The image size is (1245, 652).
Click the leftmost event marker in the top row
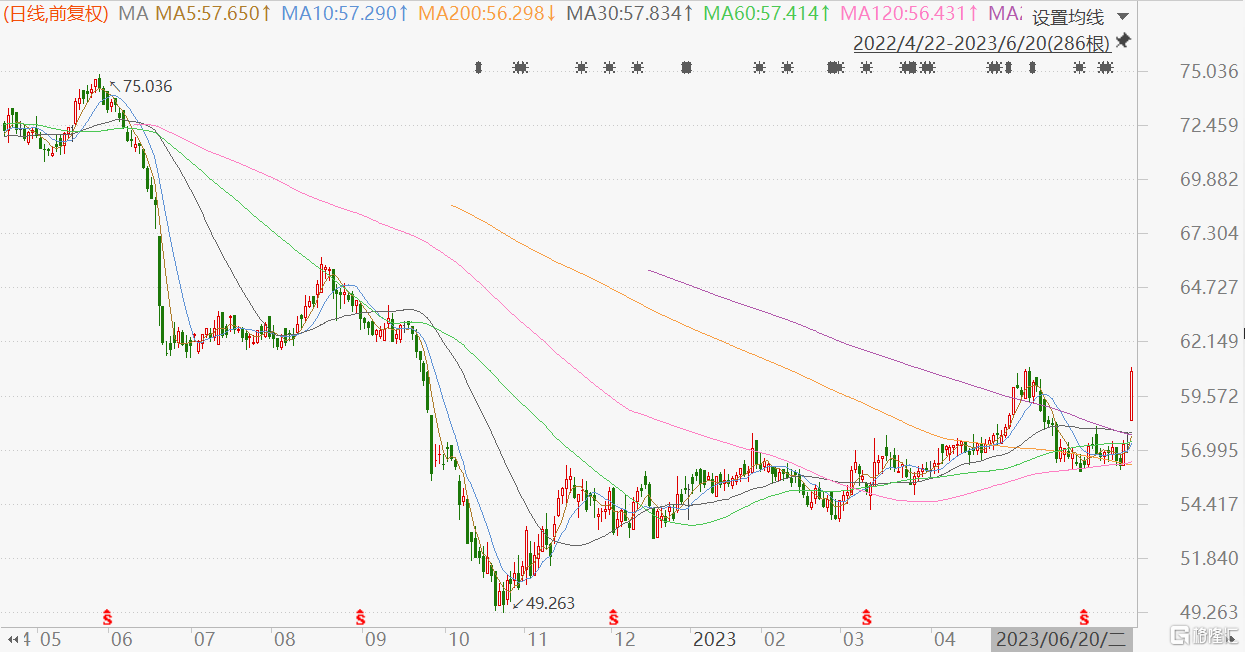[478, 68]
